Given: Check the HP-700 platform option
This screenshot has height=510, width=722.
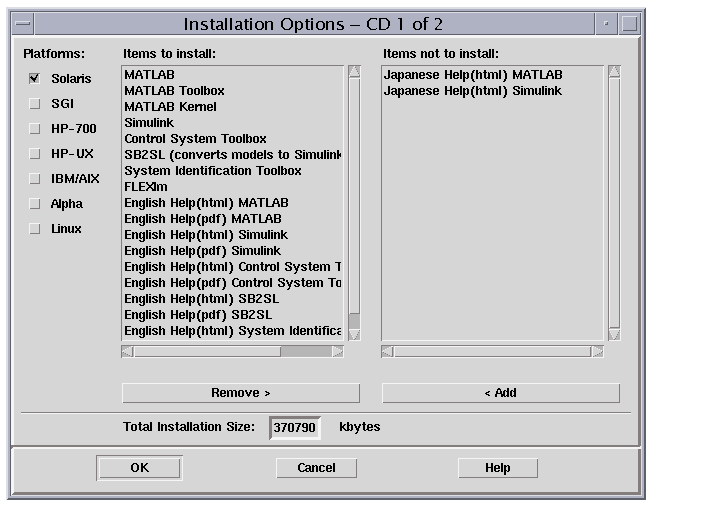Looking at the screenshot, I should coord(35,128).
